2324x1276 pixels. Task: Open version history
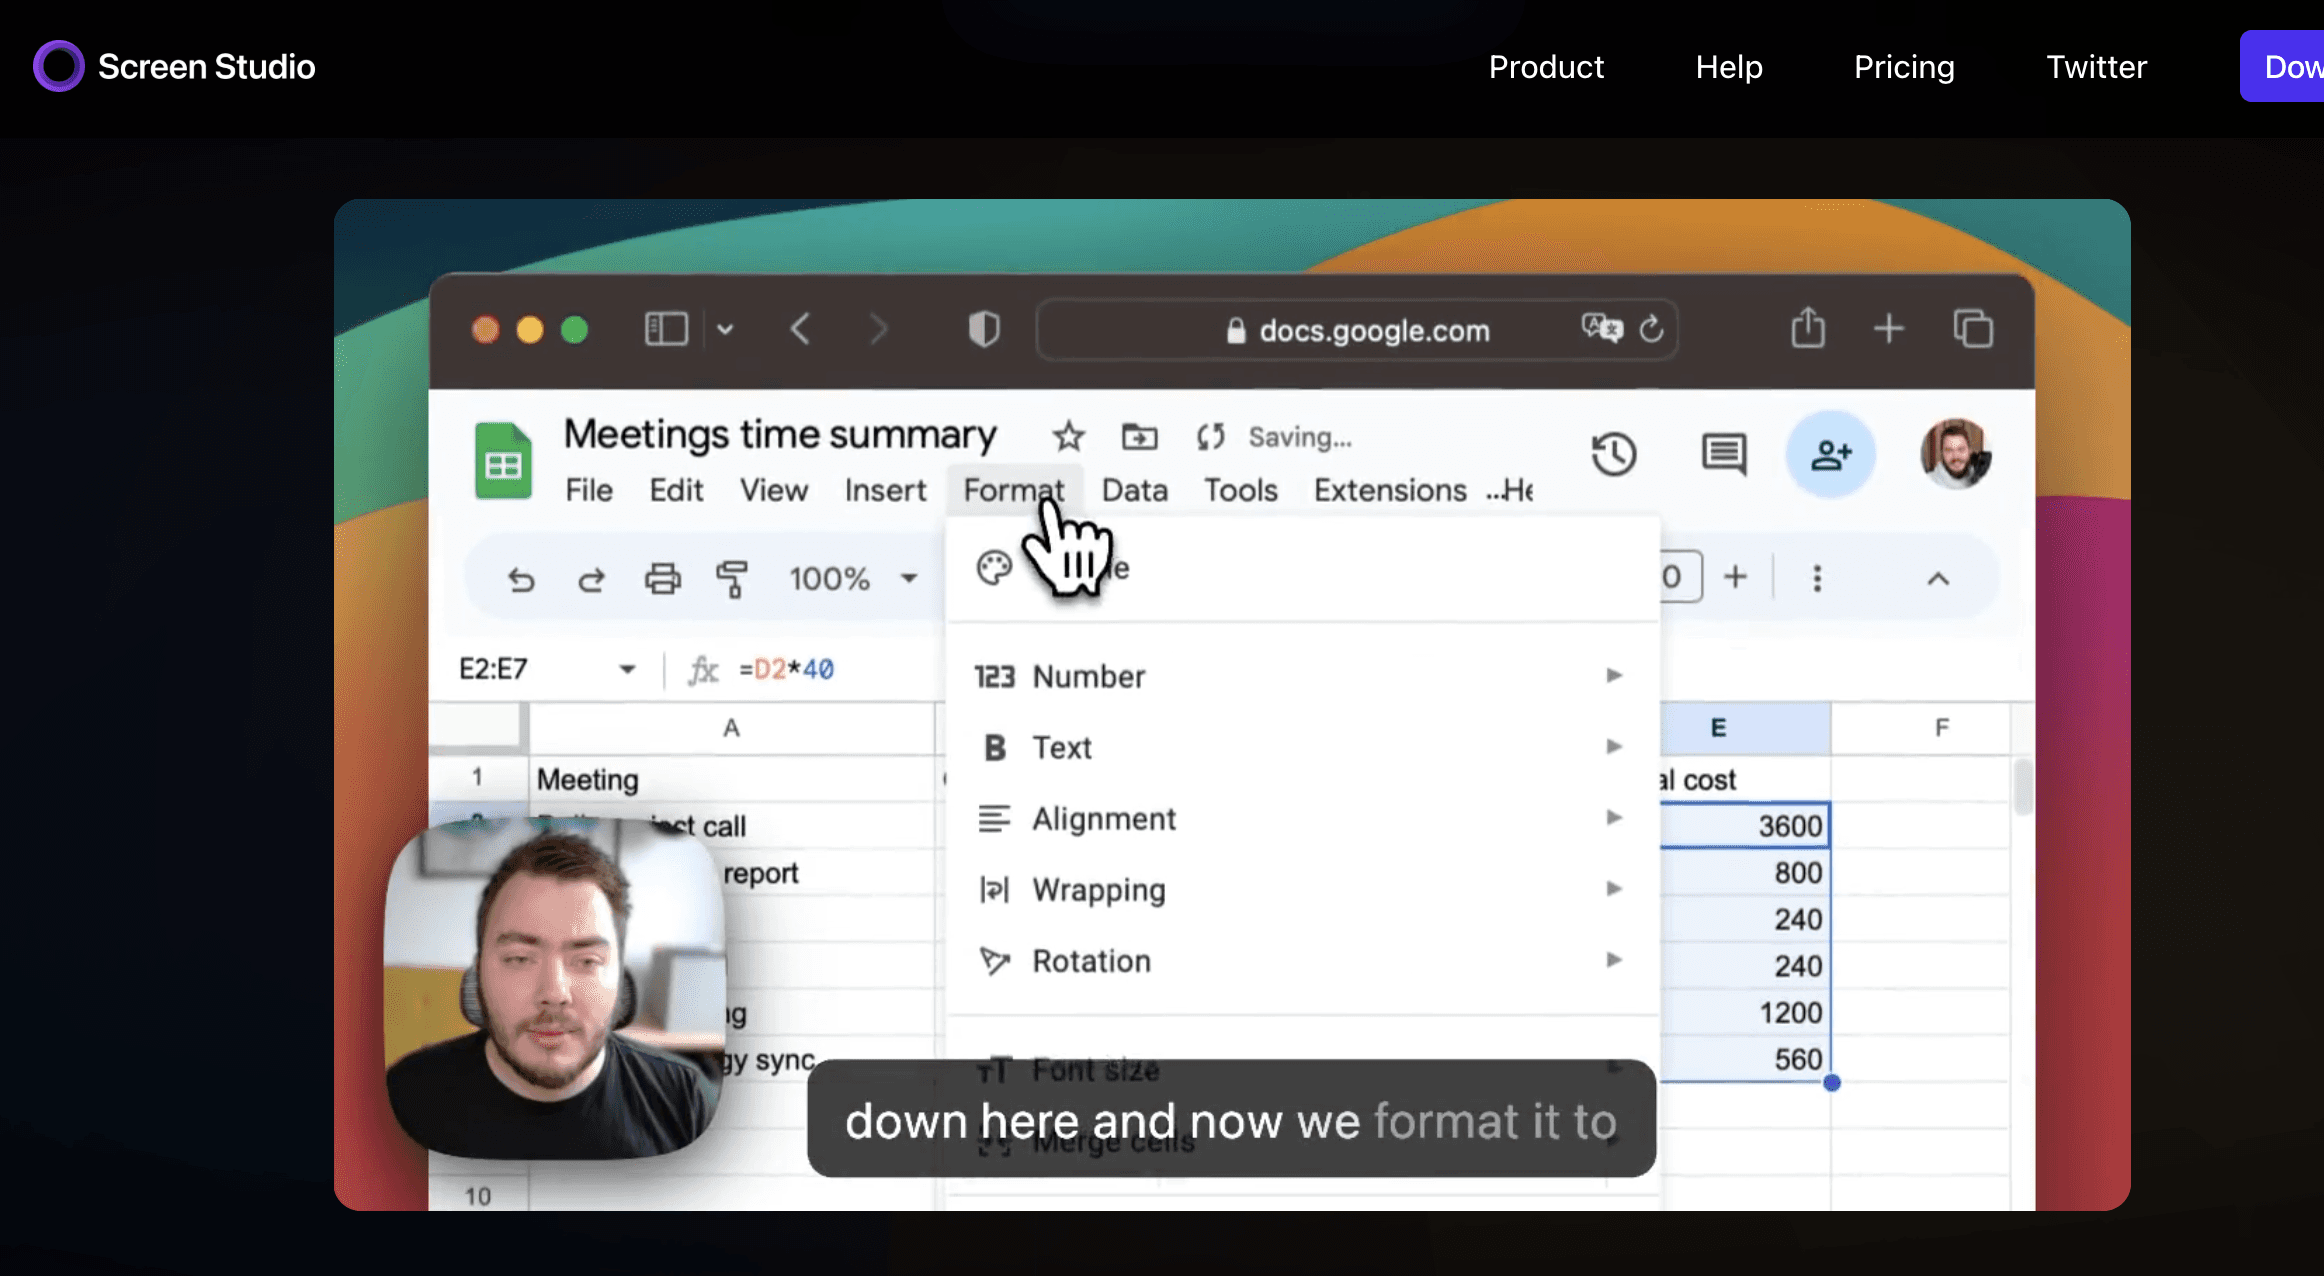pos(1614,454)
